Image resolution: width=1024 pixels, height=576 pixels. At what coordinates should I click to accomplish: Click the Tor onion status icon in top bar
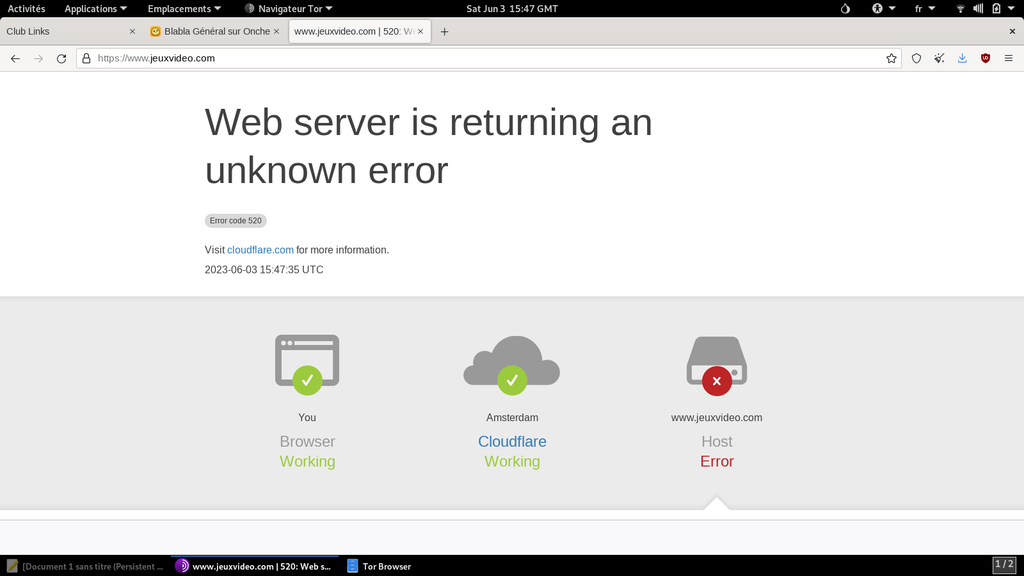845,8
